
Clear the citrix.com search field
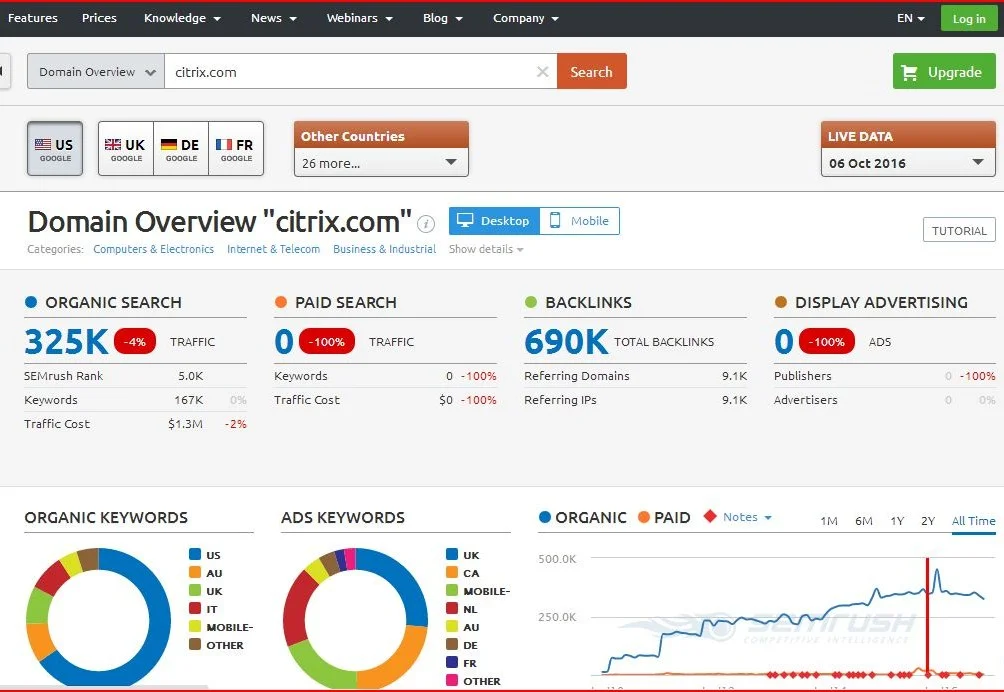point(542,72)
